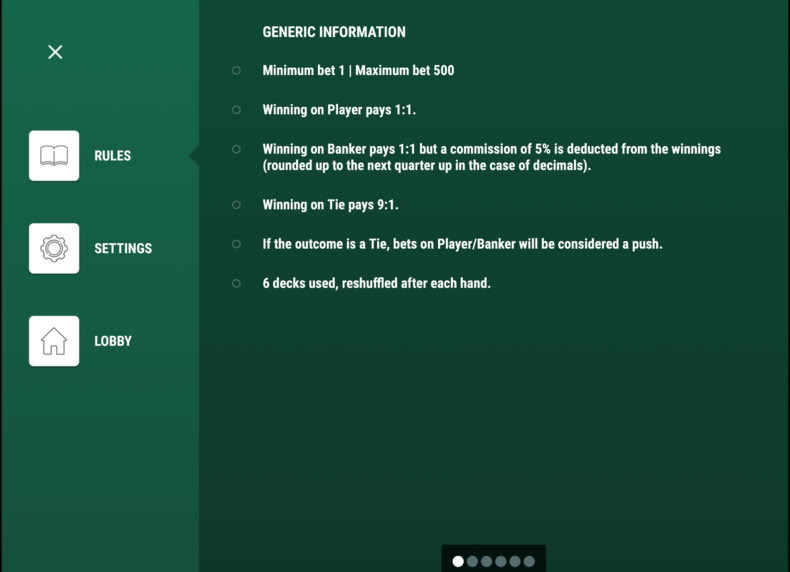
Task: Switch to the third rules page dot
Action: click(486, 561)
